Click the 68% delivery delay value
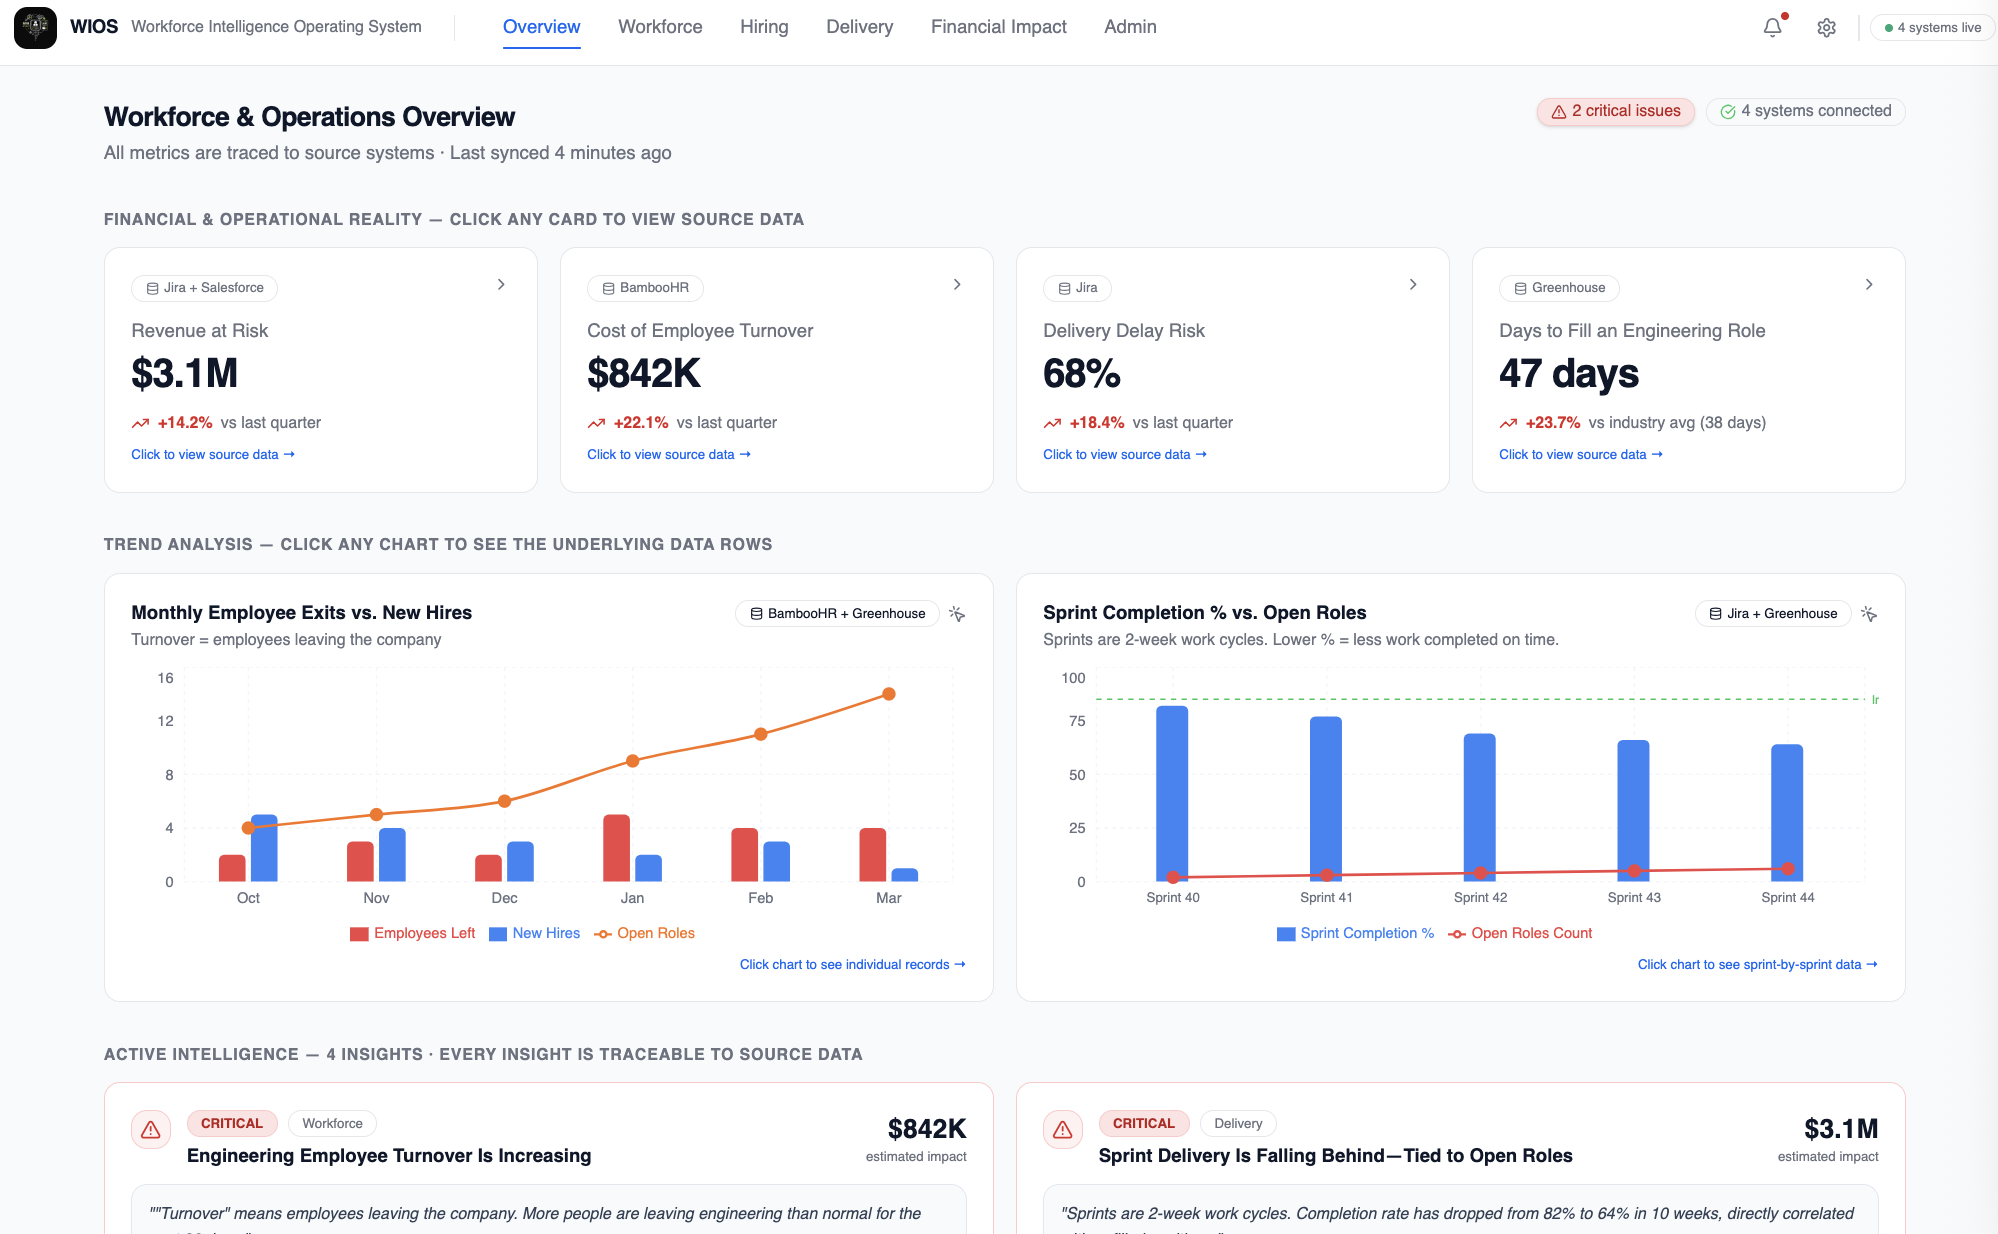The width and height of the screenshot is (1998, 1234). pyautogui.click(x=1082, y=374)
